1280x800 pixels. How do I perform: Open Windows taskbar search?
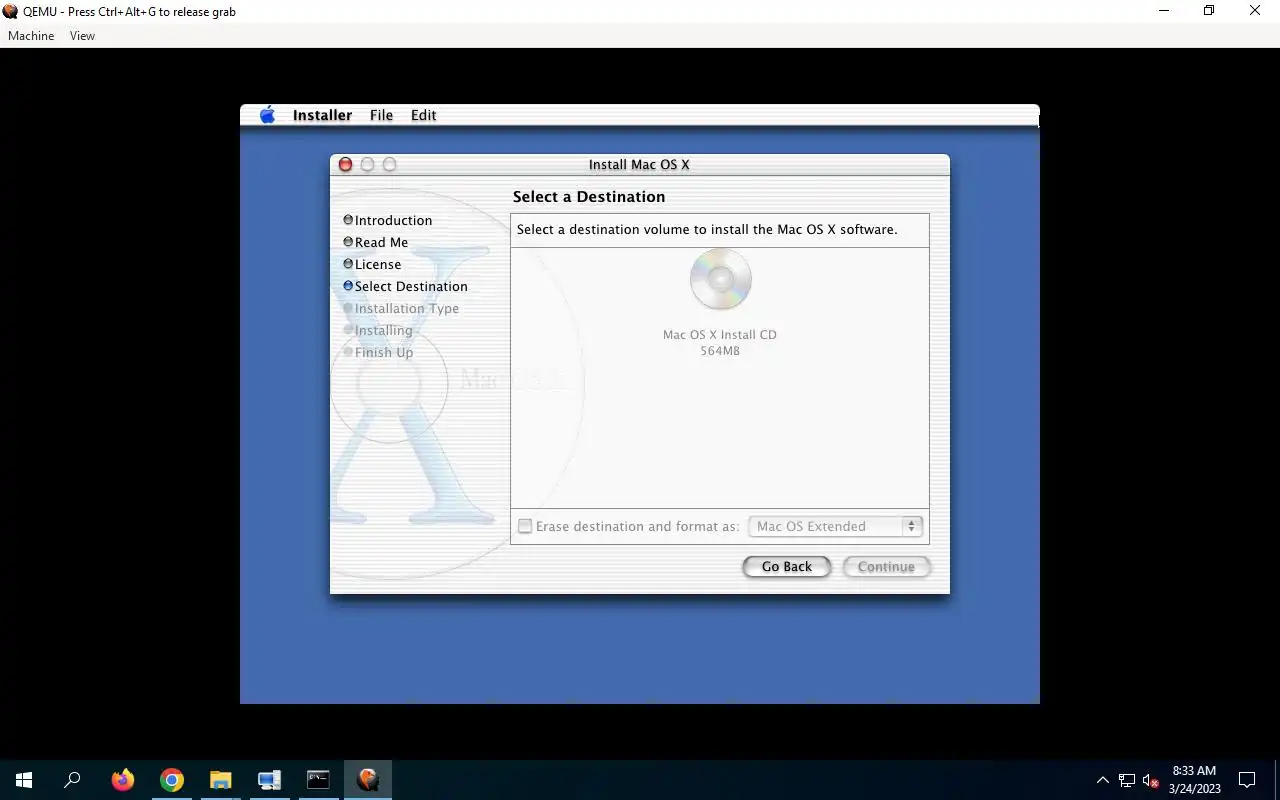coord(72,780)
